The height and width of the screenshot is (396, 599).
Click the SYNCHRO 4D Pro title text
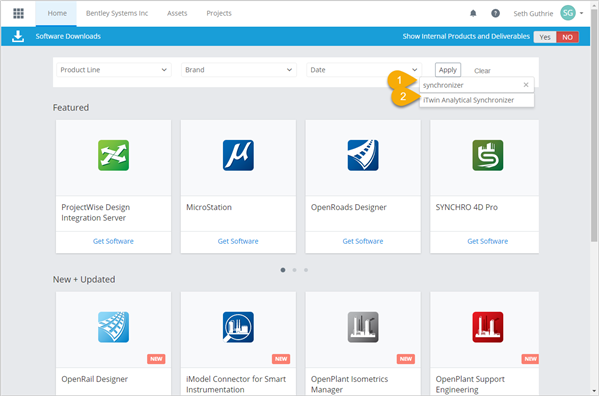coord(466,207)
